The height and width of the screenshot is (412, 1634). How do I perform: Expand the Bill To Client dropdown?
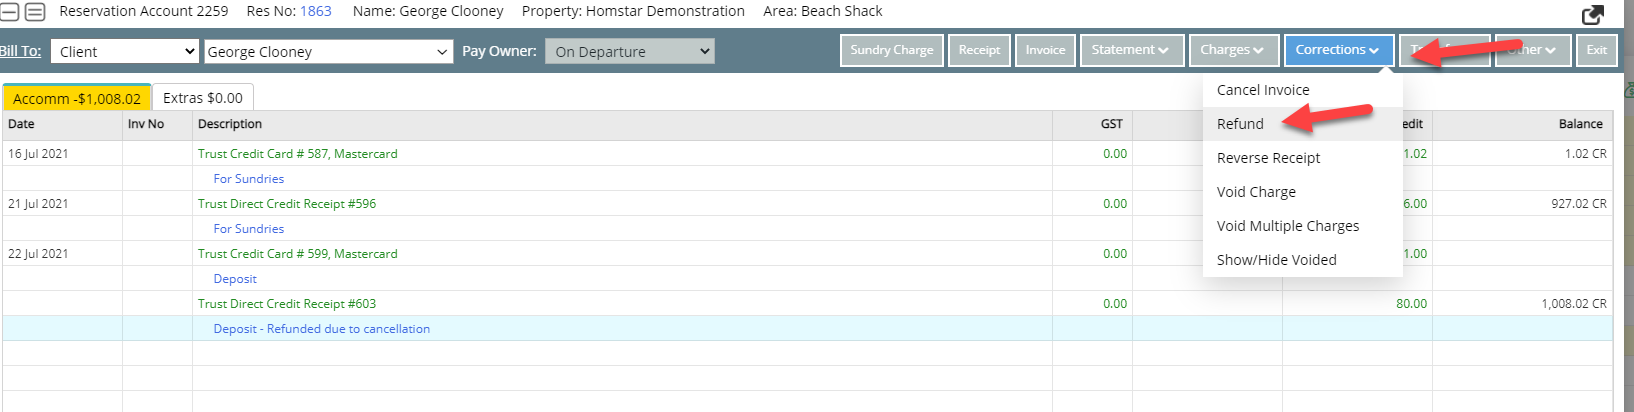pyautogui.click(x=125, y=51)
